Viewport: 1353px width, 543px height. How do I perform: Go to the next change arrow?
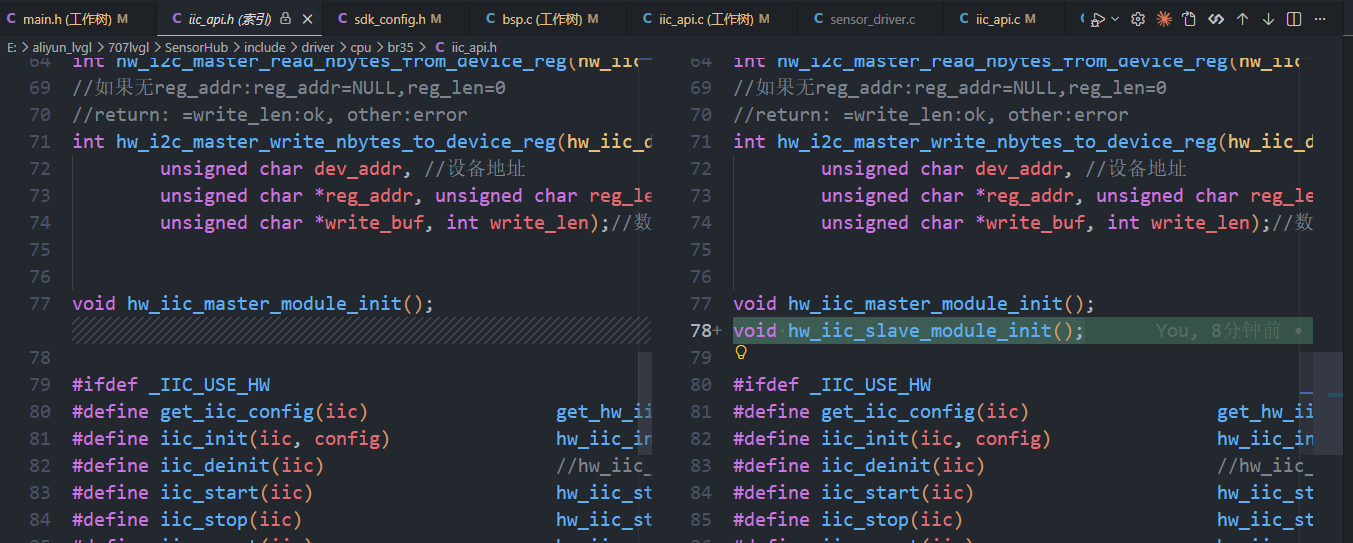point(1268,19)
